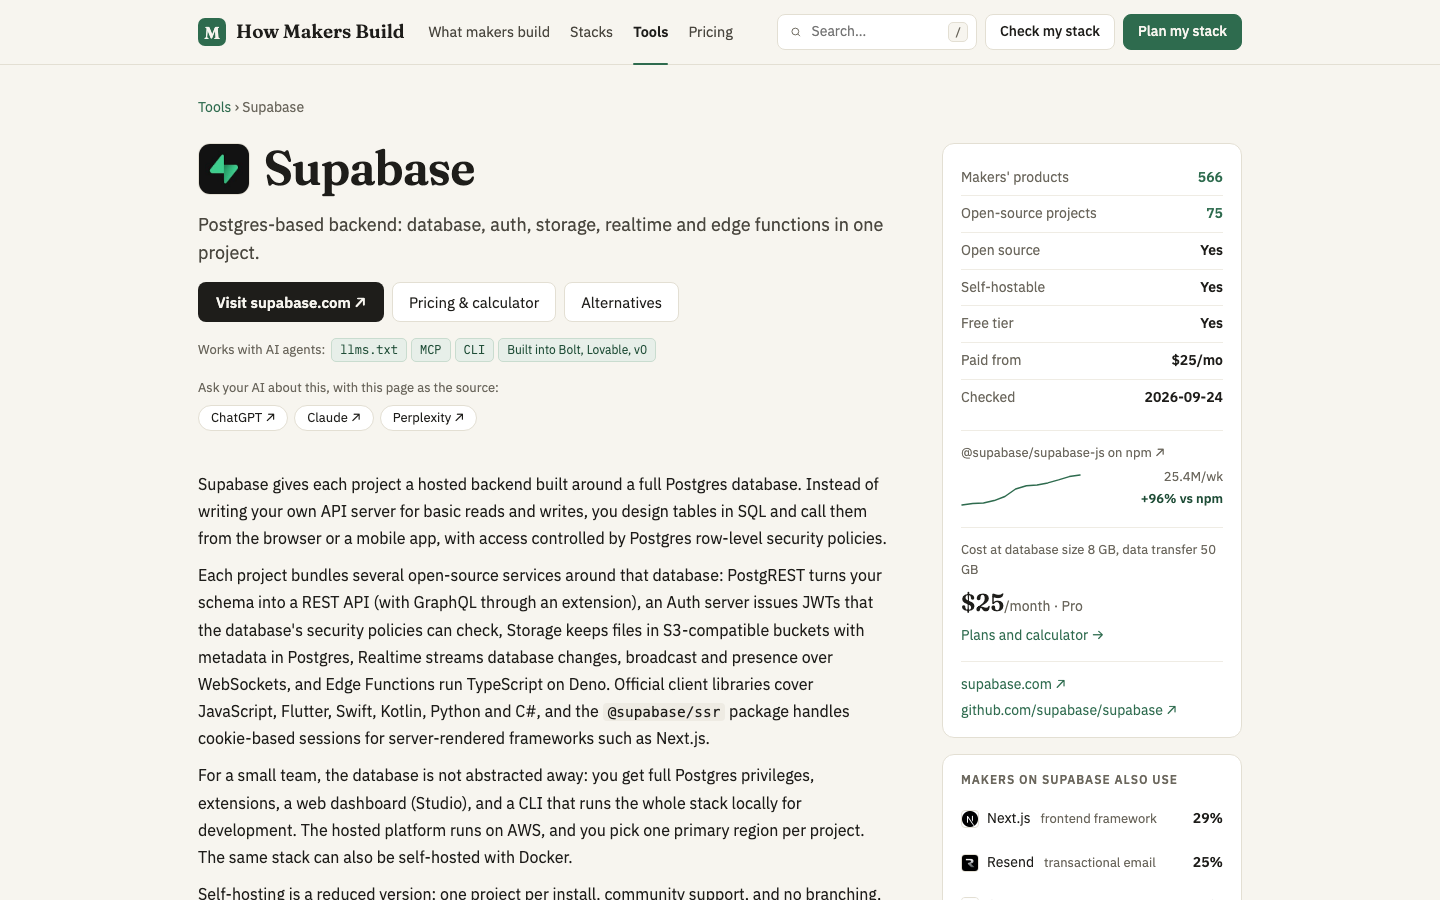Ask Perplexity about this page

click(x=428, y=418)
